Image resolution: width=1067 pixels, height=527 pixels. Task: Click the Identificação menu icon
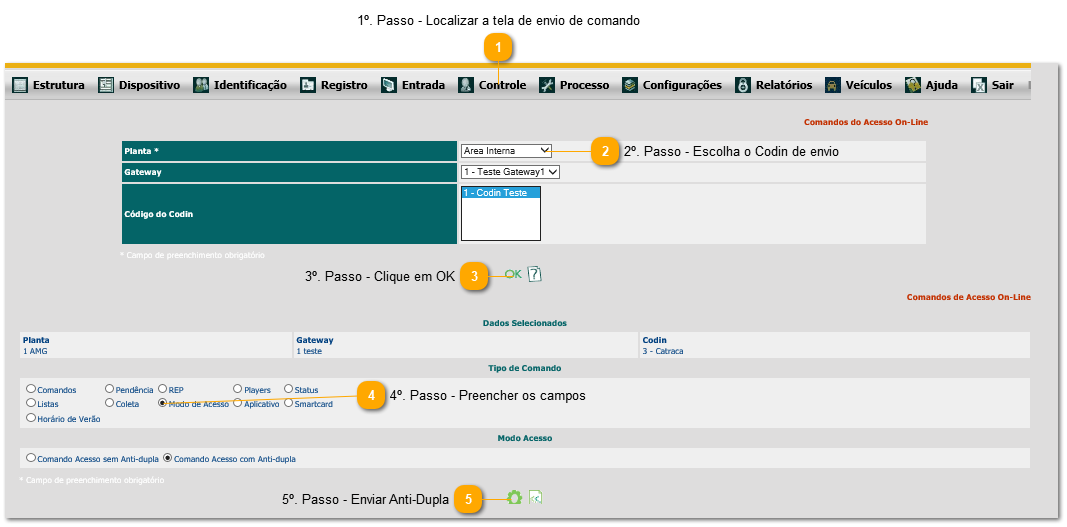pos(201,85)
